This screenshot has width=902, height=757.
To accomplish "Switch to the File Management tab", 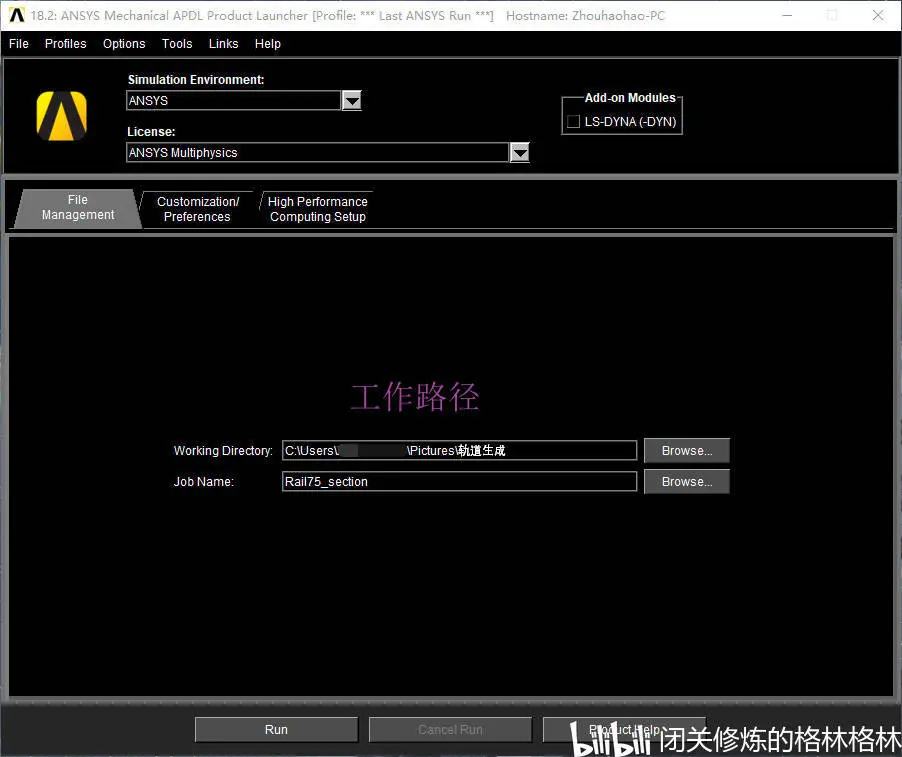I will coord(78,208).
